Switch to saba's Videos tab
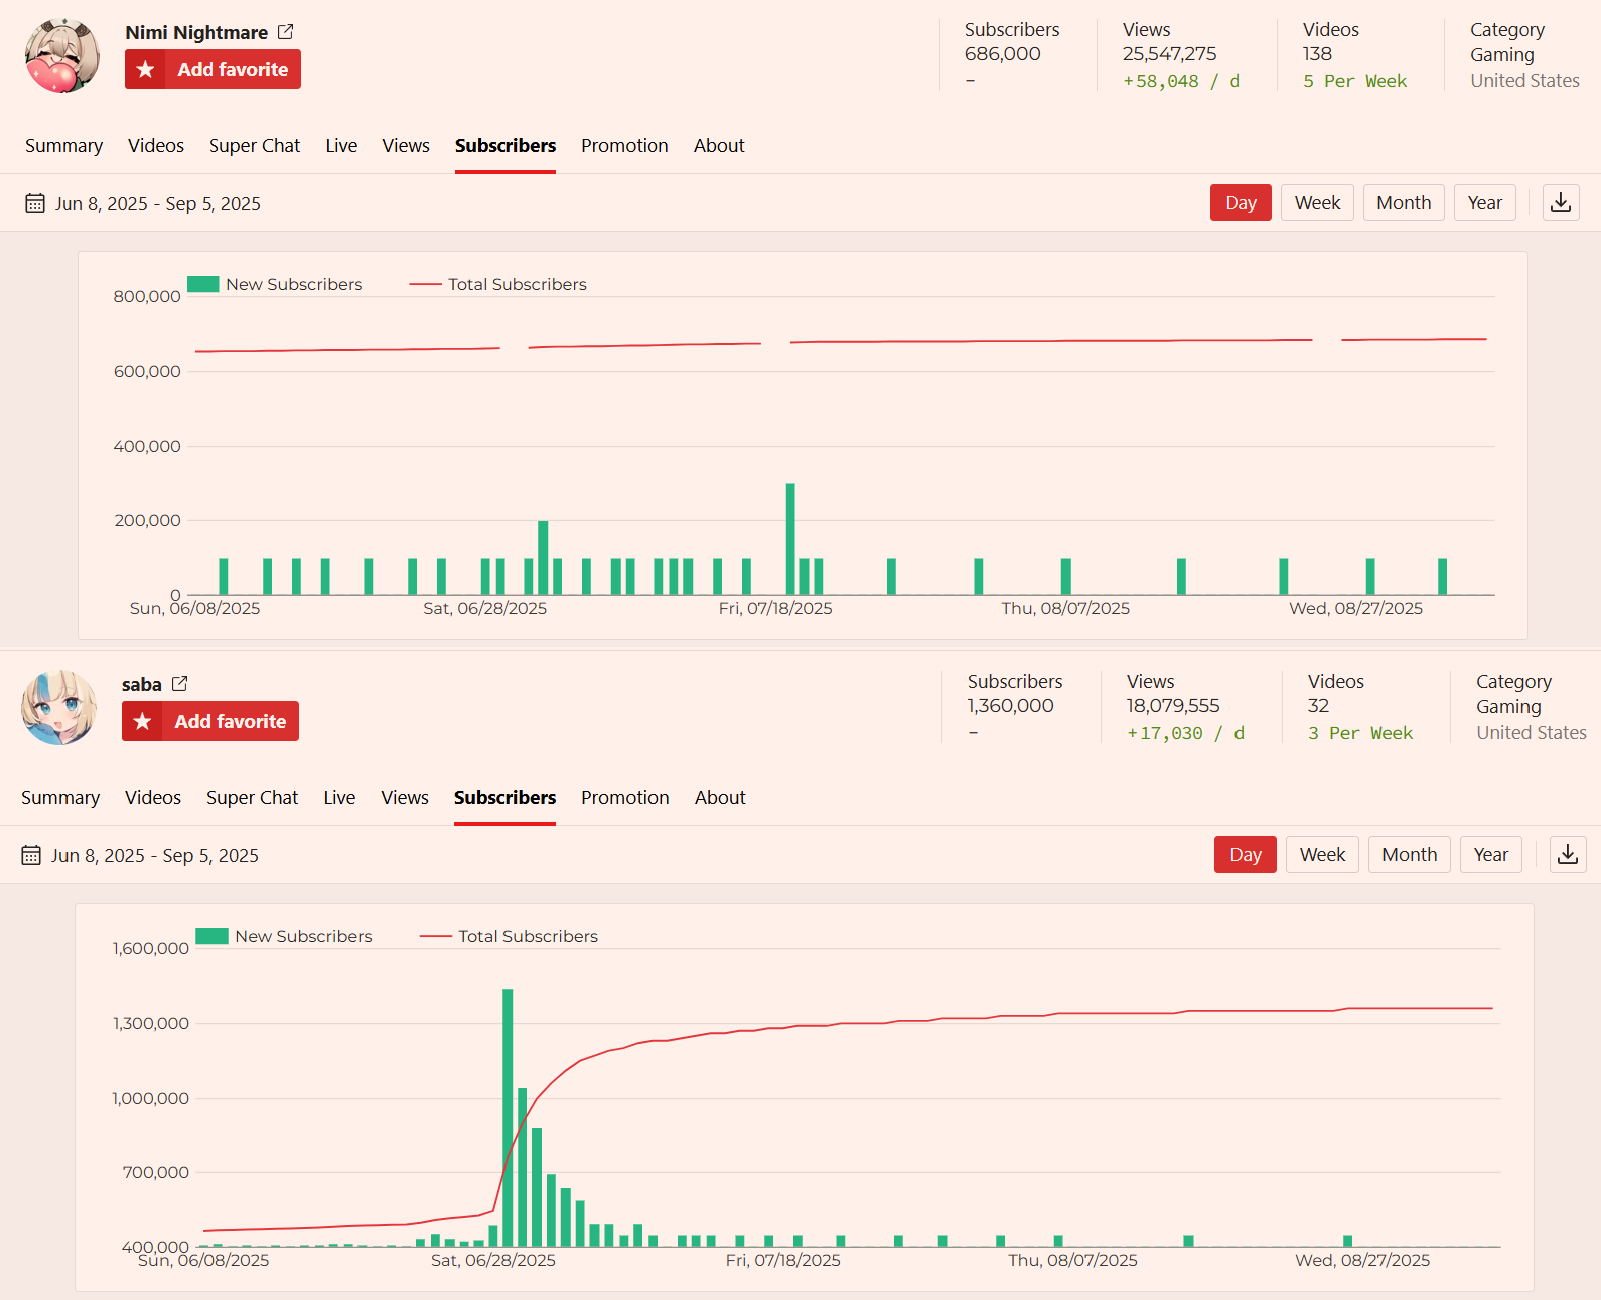Screen dimensions: 1601x1300 tap(153, 798)
